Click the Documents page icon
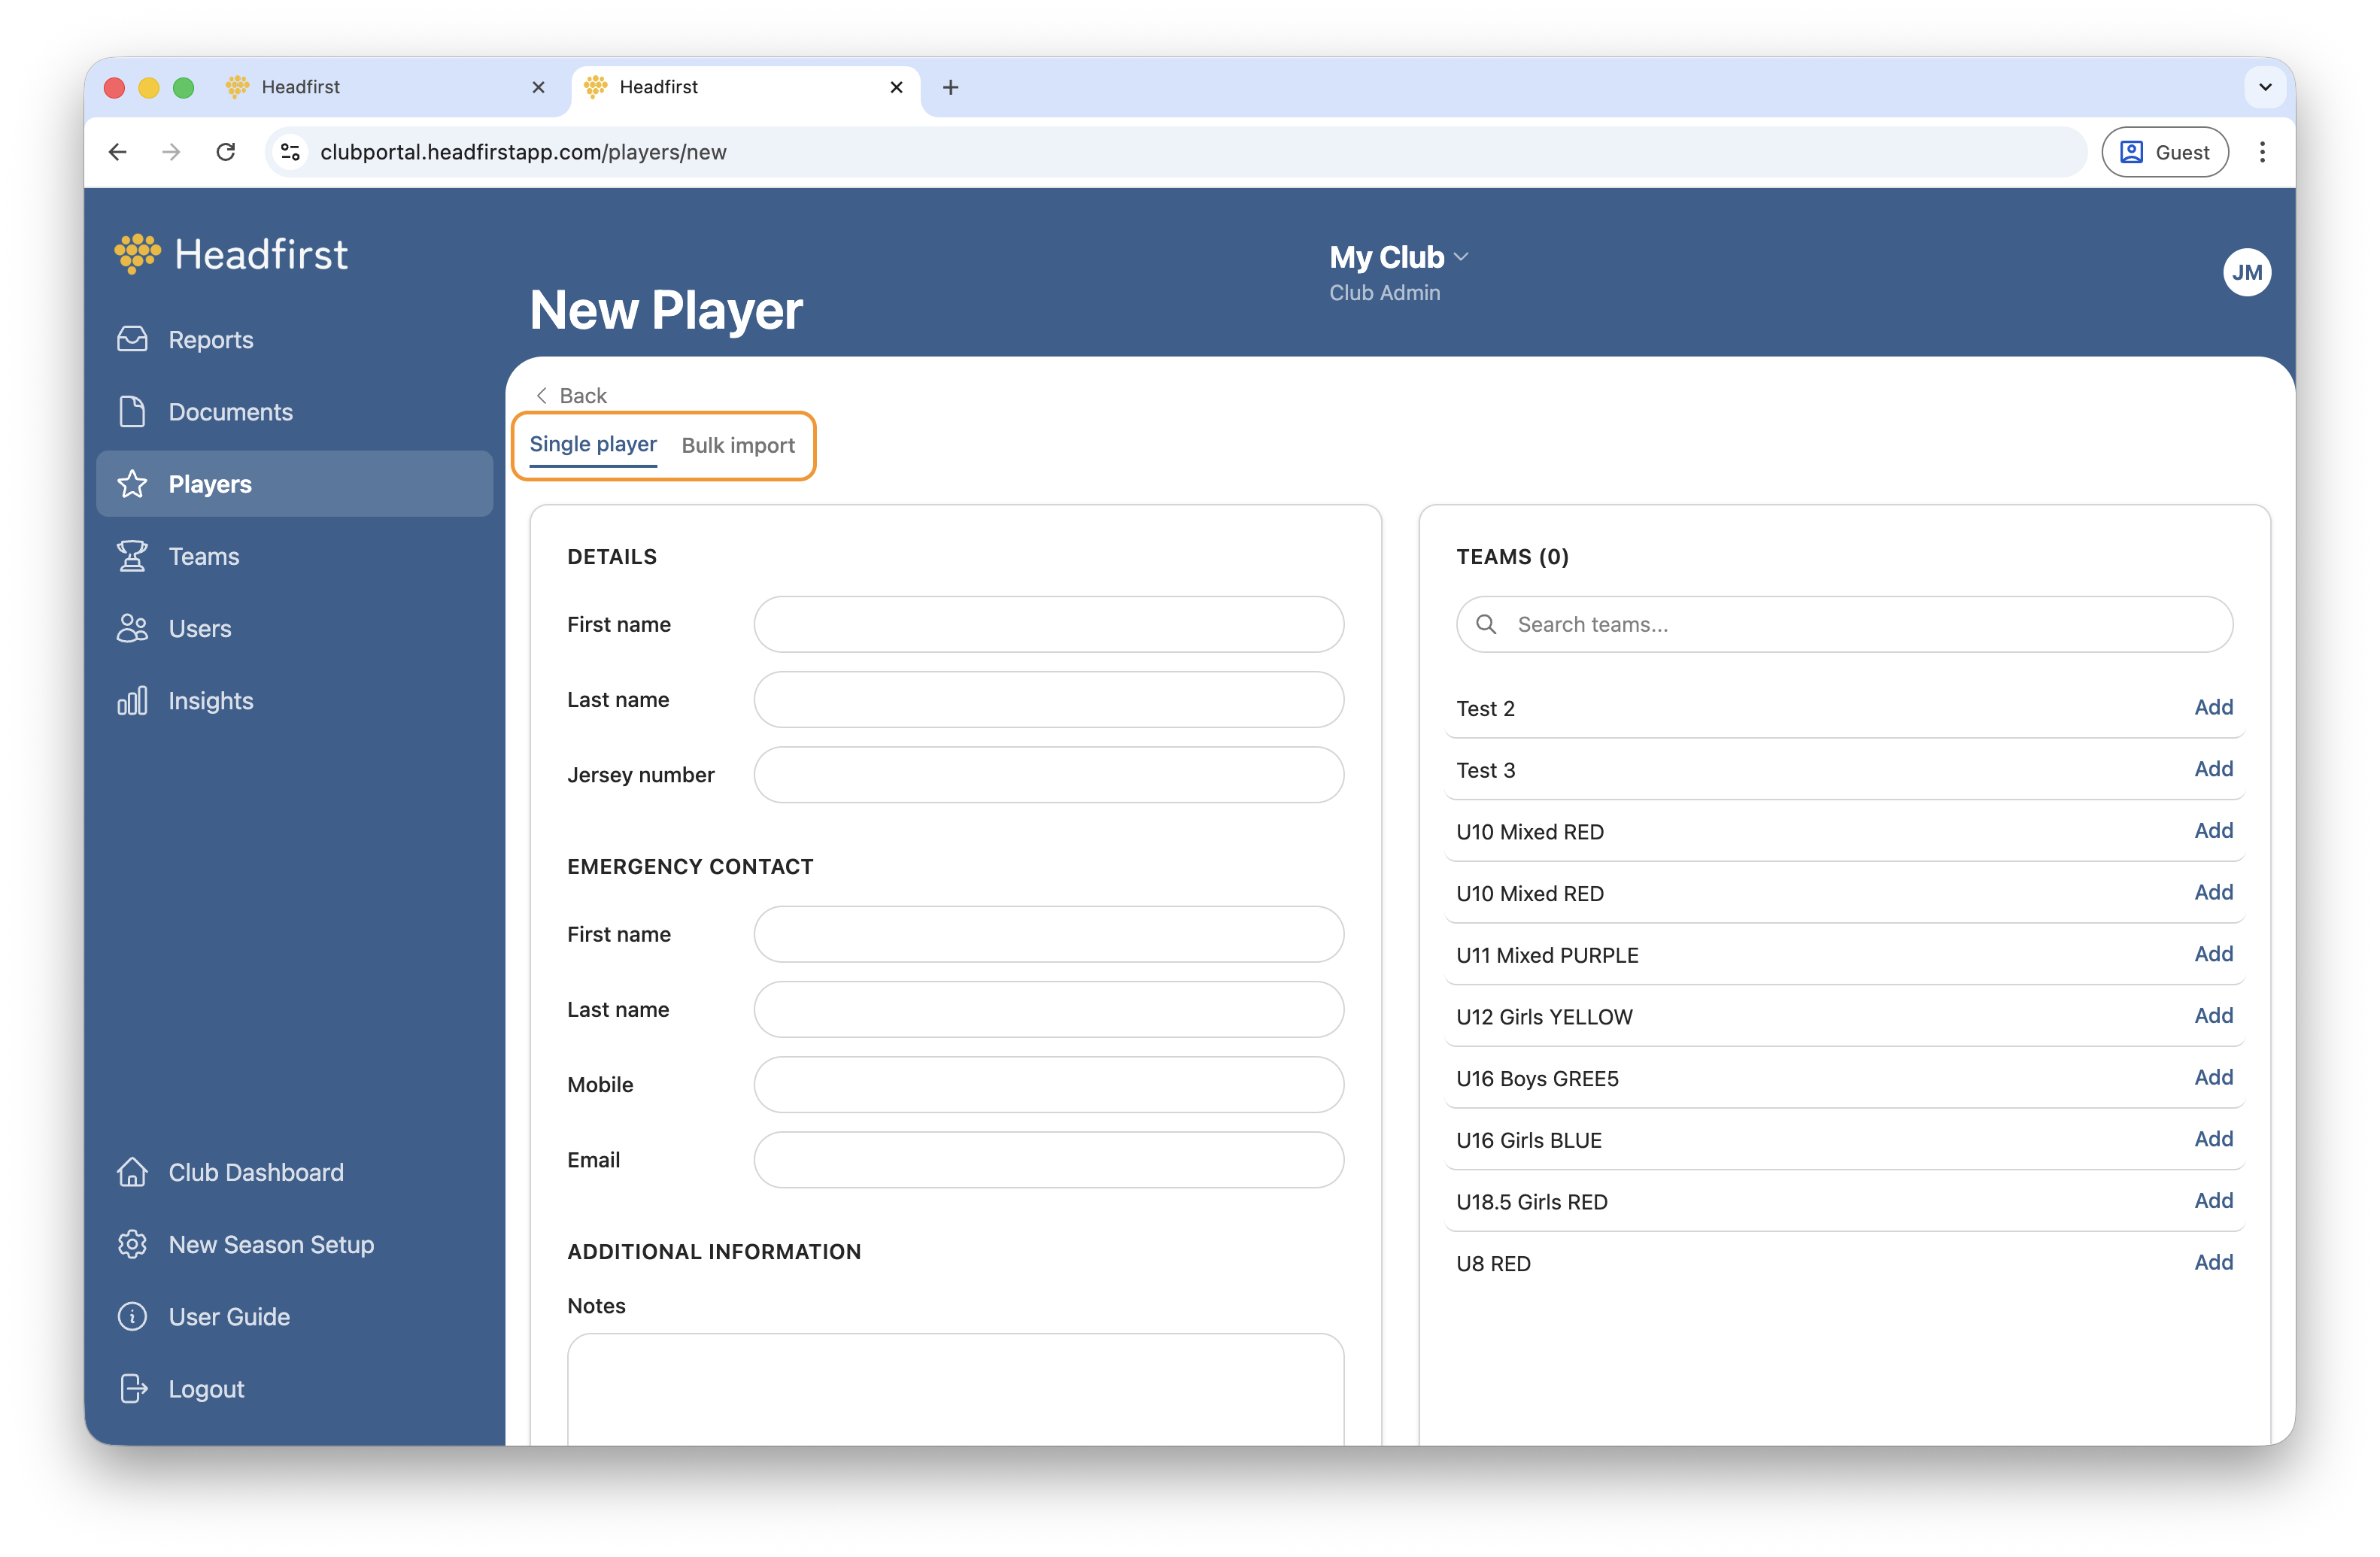This screenshot has height=1557, width=2380. 132,412
